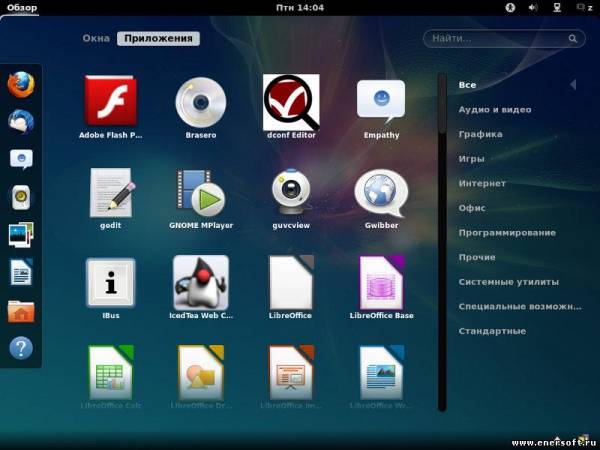Show Программирование category apps
The image size is (600, 450).
507,233
